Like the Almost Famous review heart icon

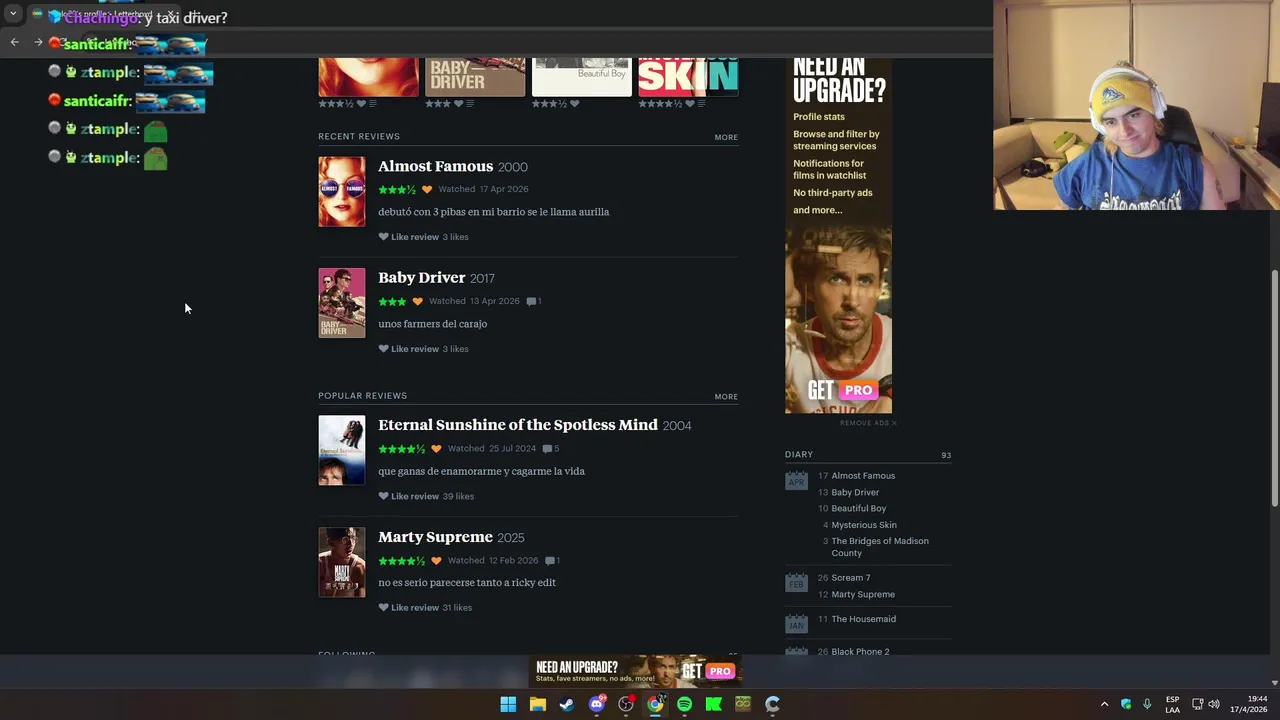pos(383,237)
